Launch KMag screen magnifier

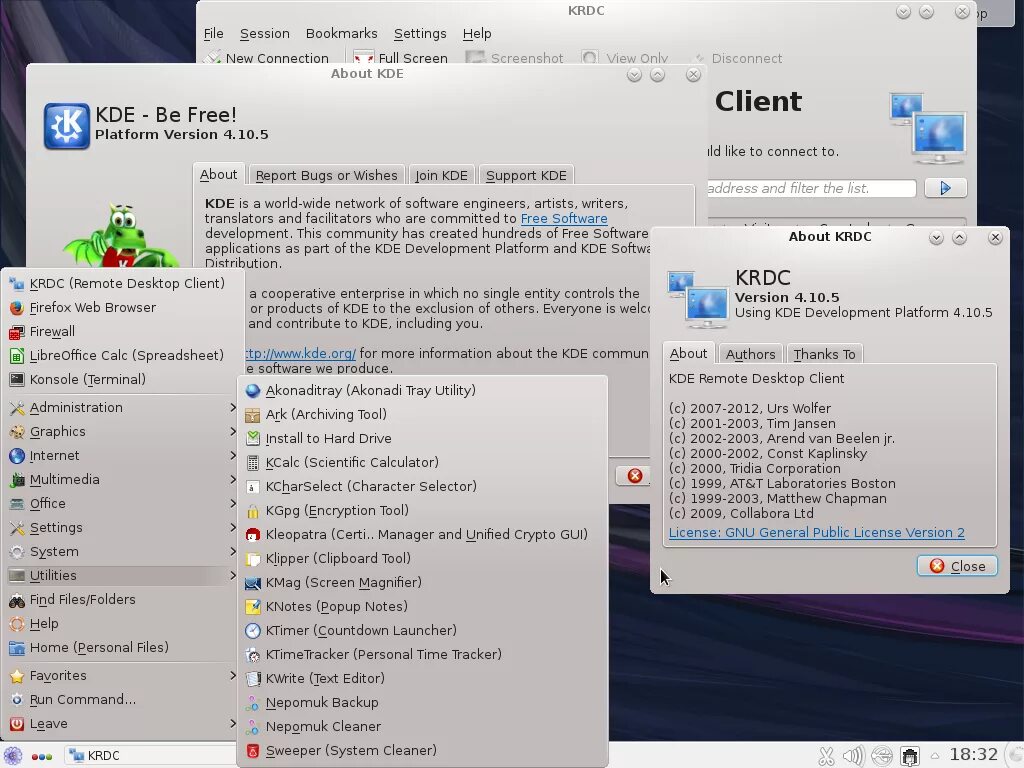point(423,583)
